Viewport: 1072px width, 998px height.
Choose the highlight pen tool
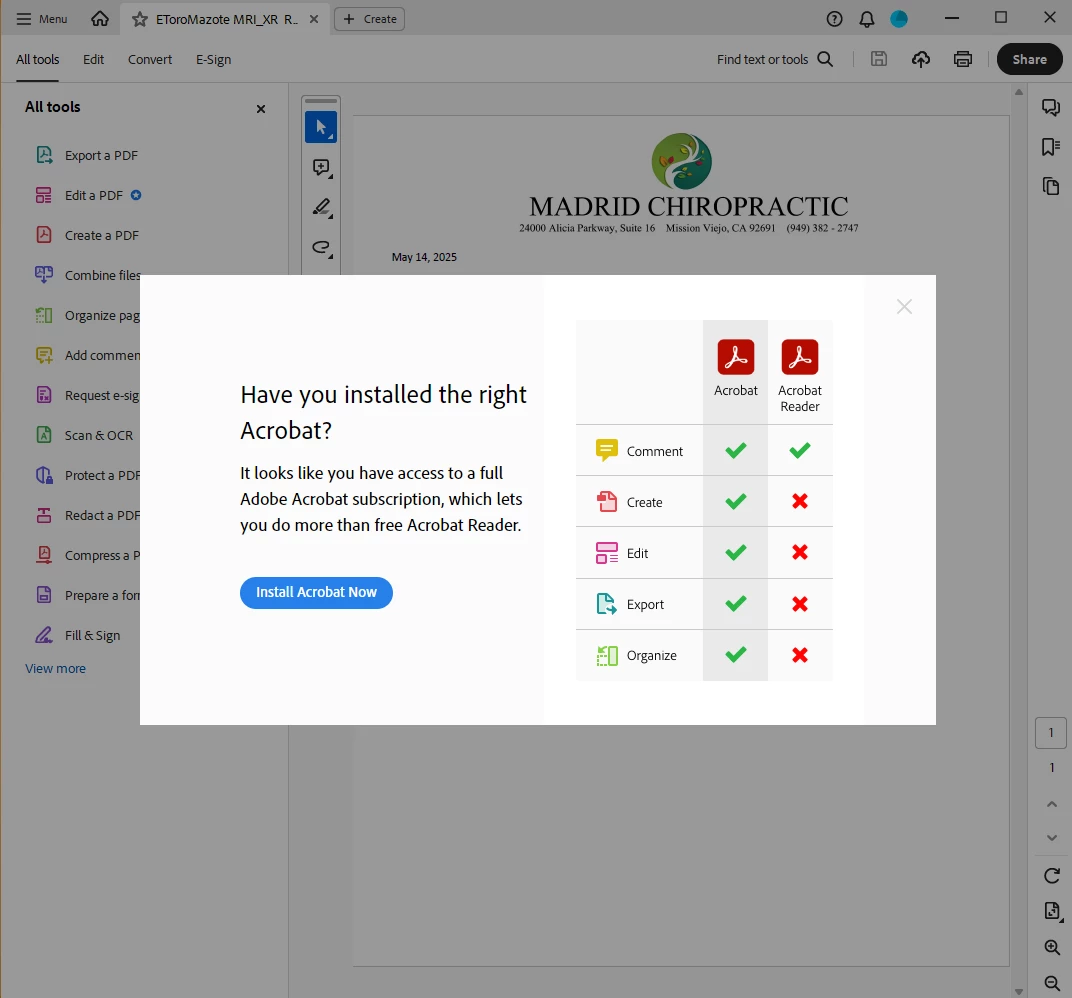321,207
